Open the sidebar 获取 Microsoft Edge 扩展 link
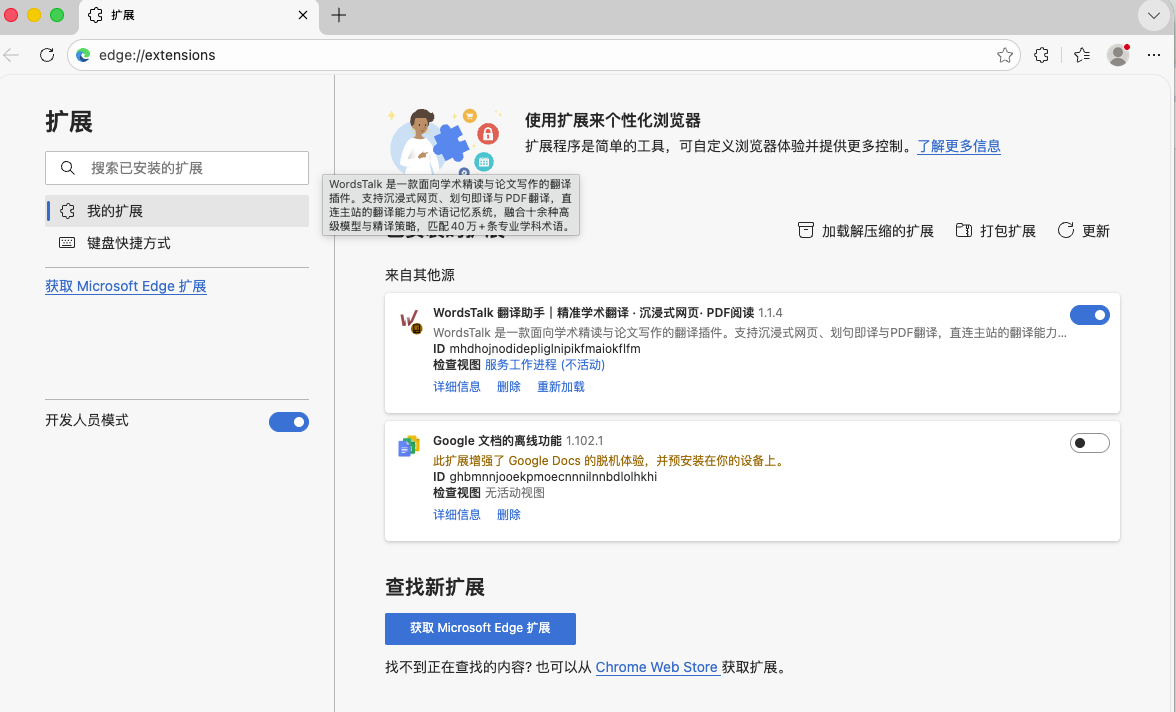This screenshot has width=1176, height=712. click(126, 286)
